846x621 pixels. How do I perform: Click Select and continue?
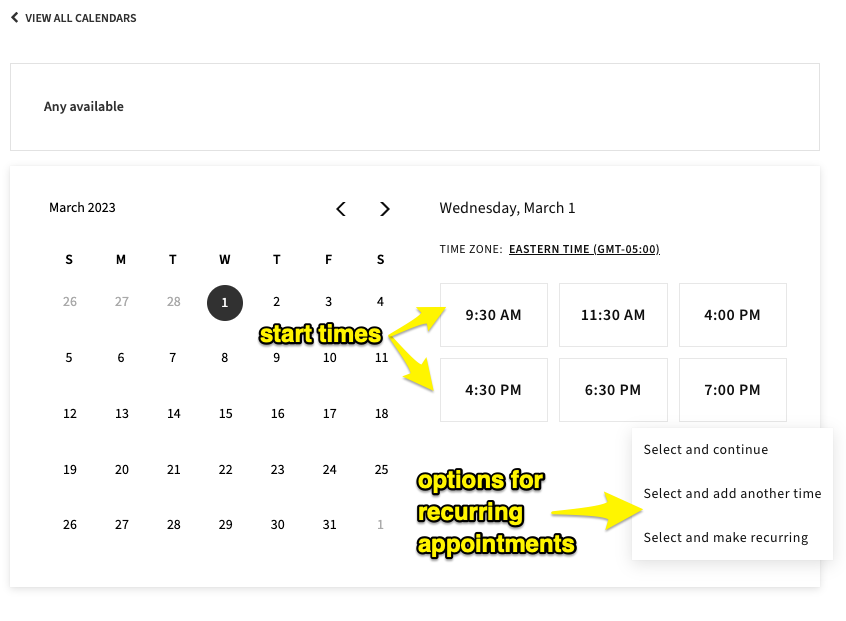click(705, 449)
